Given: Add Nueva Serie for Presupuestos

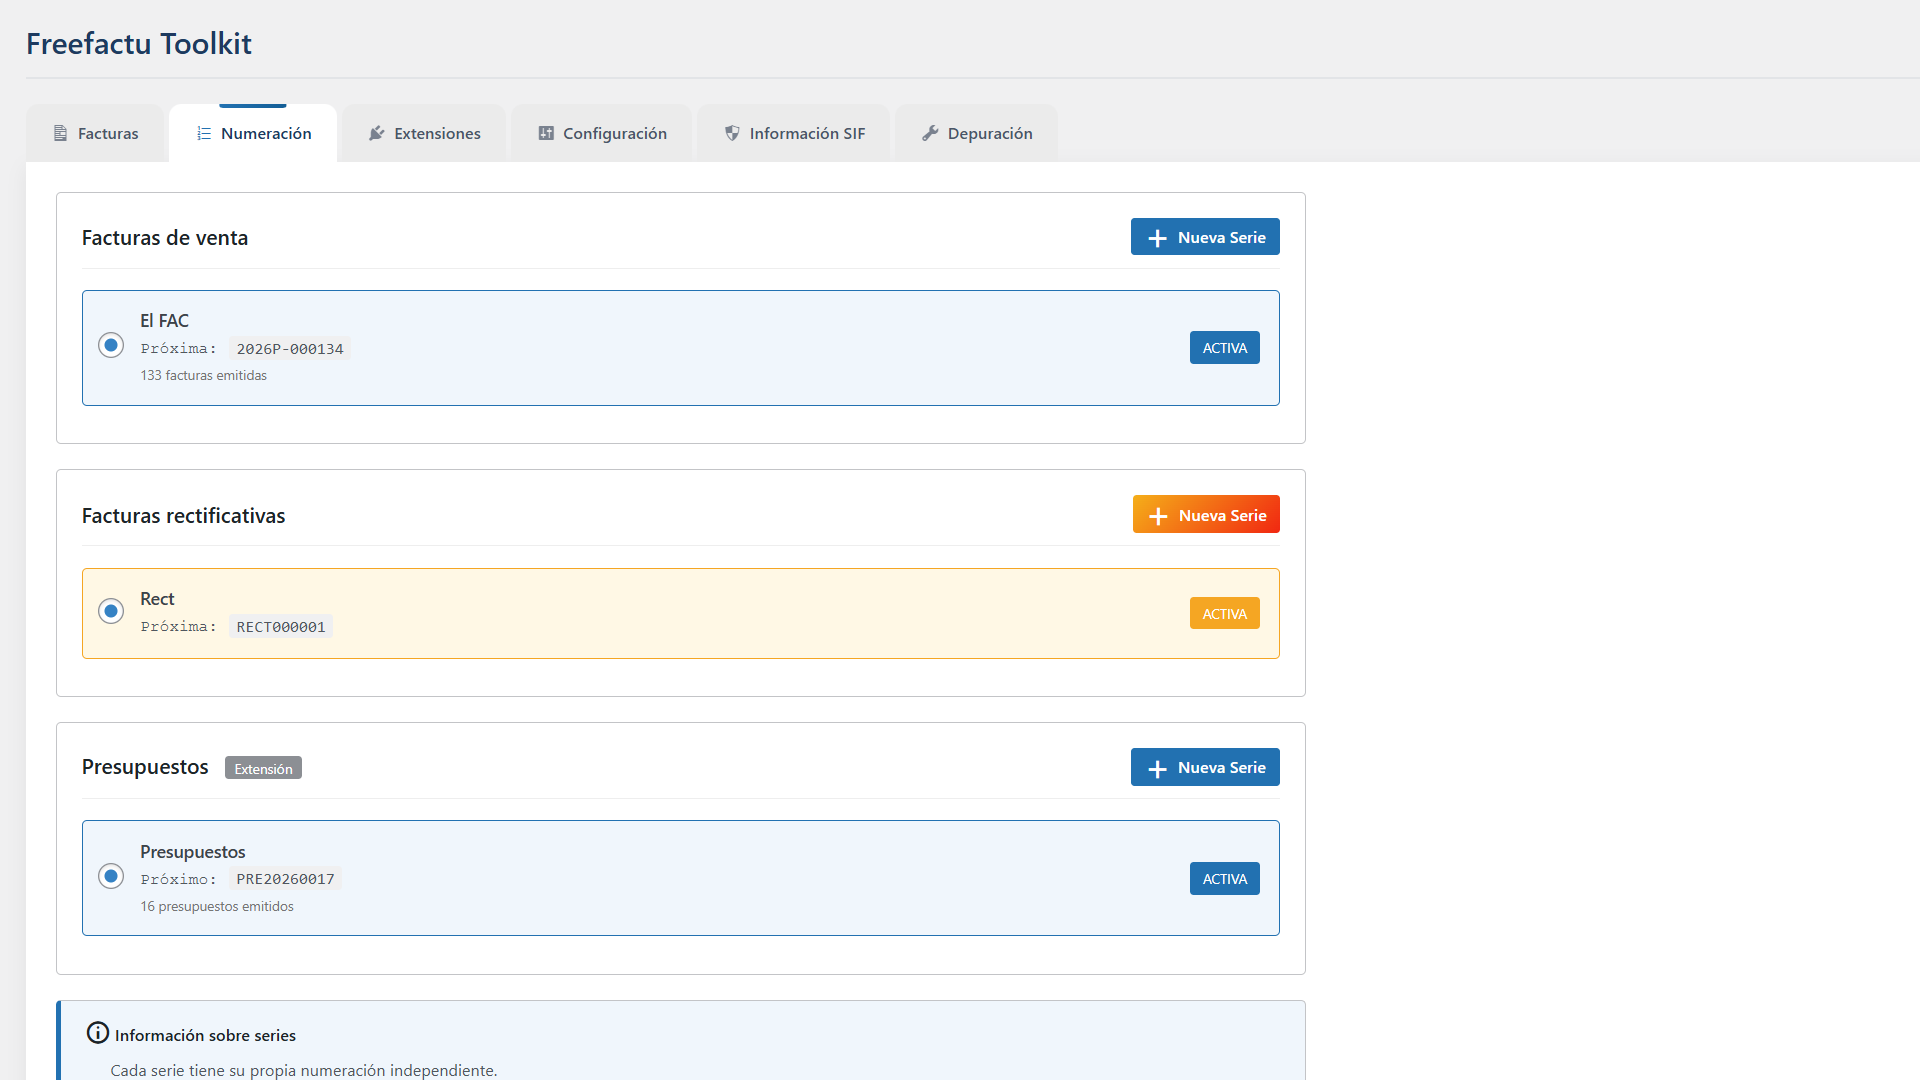Looking at the screenshot, I should pyautogui.click(x=1205, y=767).
